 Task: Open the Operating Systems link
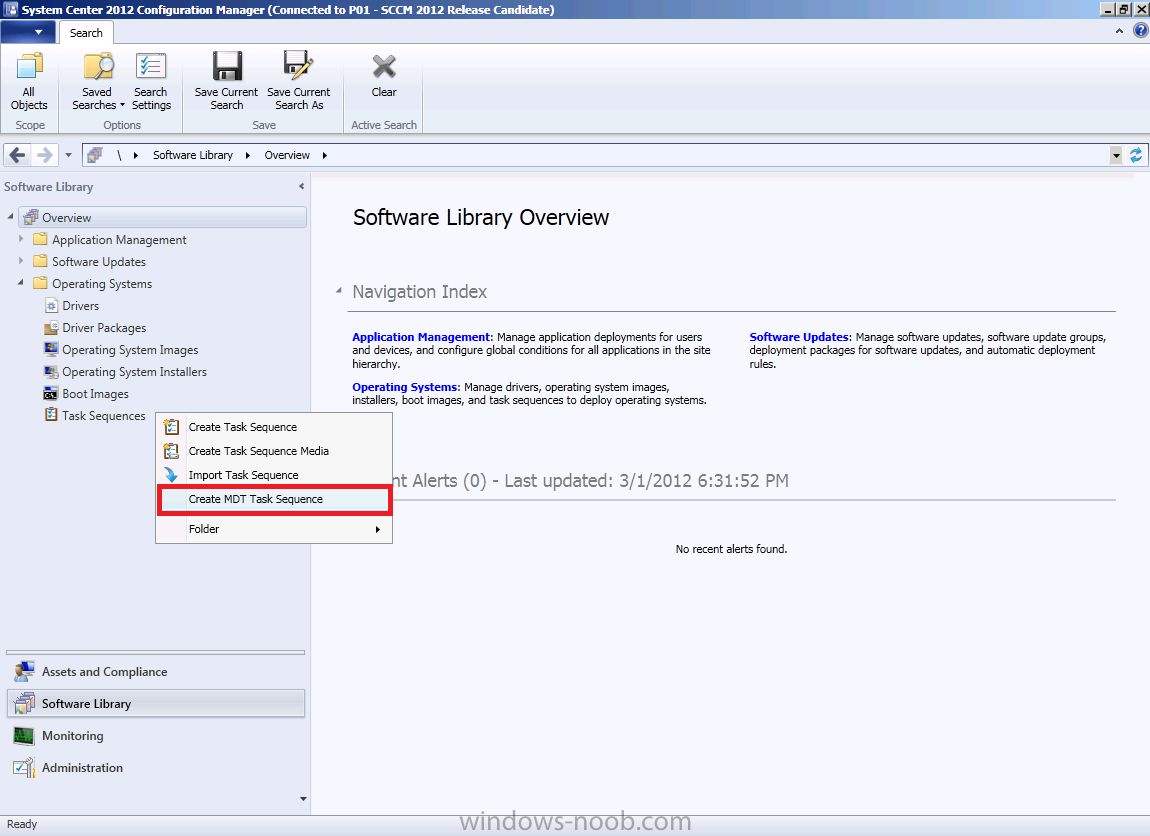click(x=405, y=387)
